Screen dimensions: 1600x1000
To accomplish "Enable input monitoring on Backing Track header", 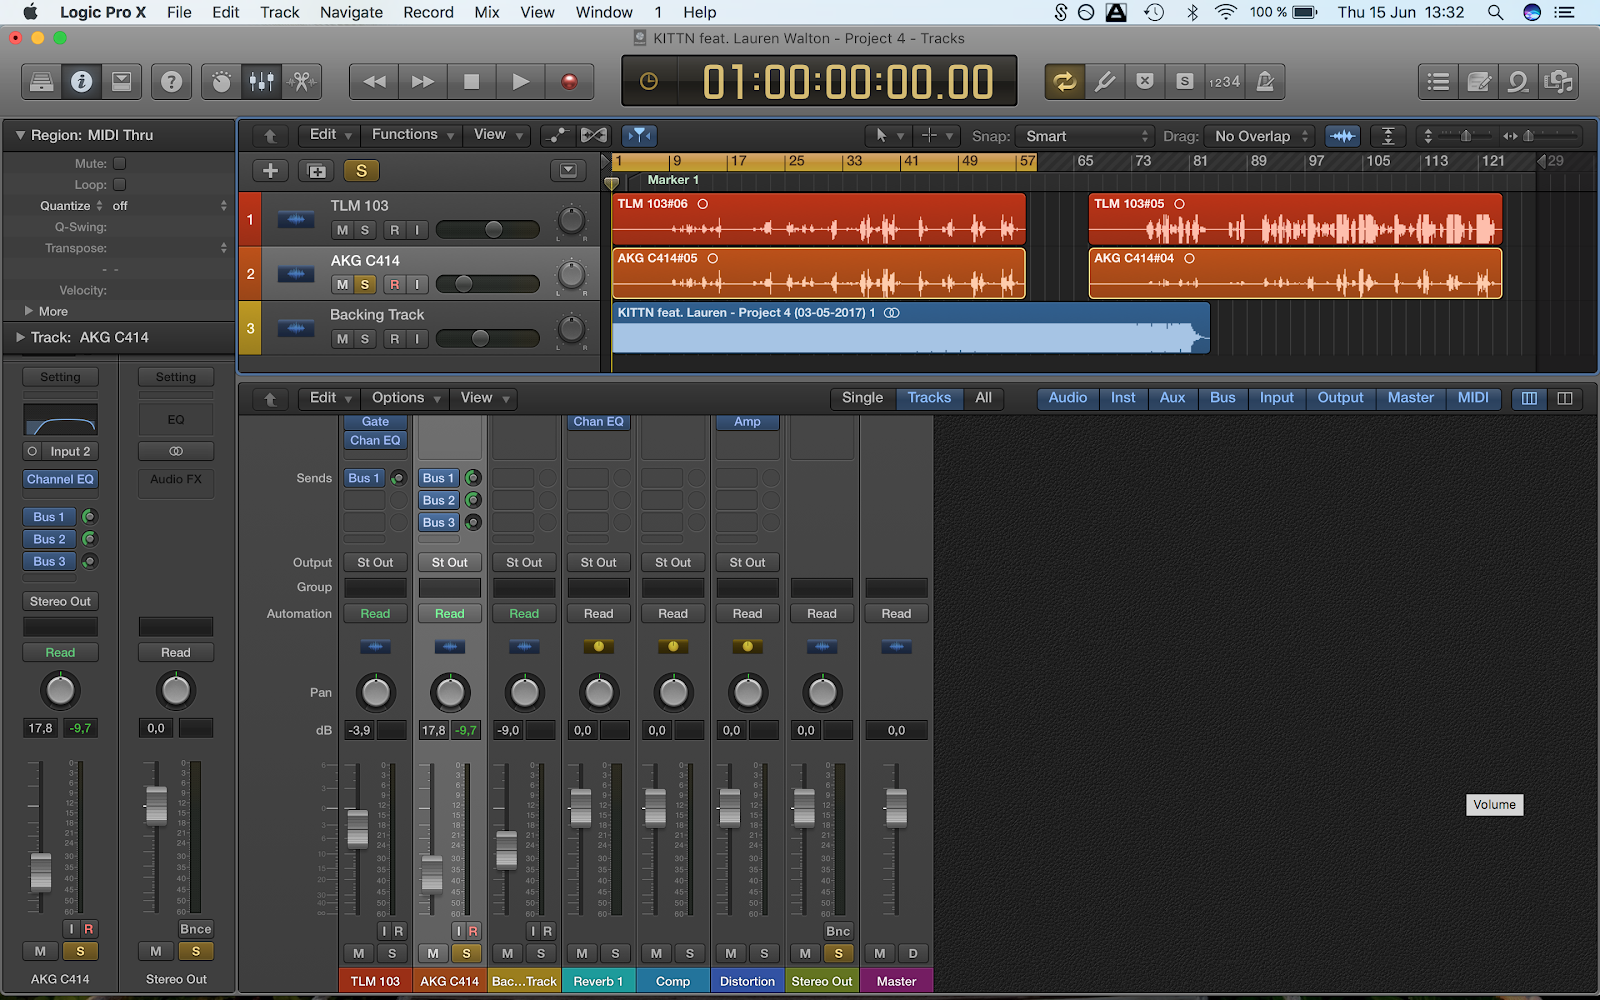I will click(417, 339).
